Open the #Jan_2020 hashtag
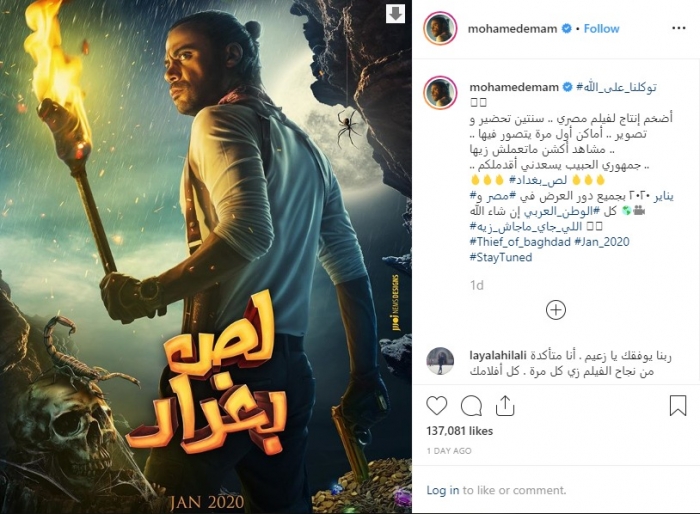700x514 pixels. coord(602,242)
